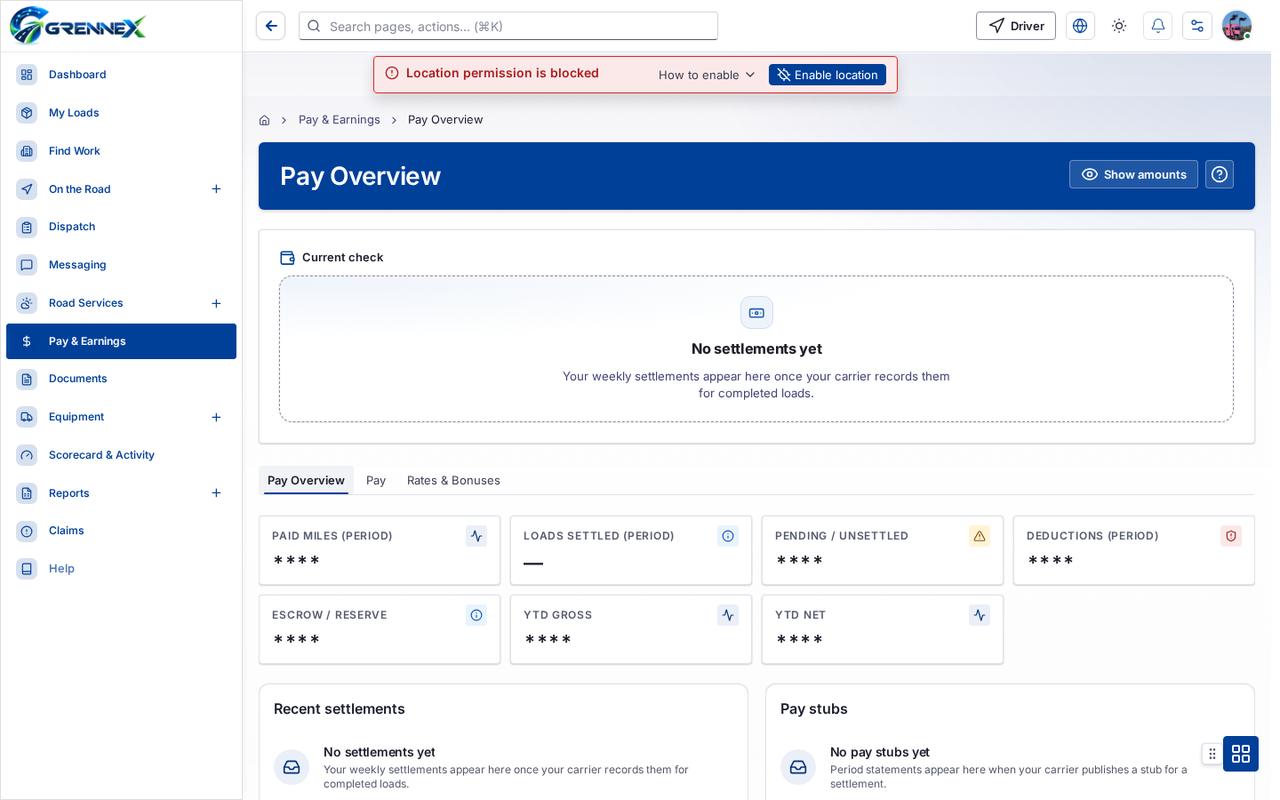Open the language globe icon

point(1080,26)
